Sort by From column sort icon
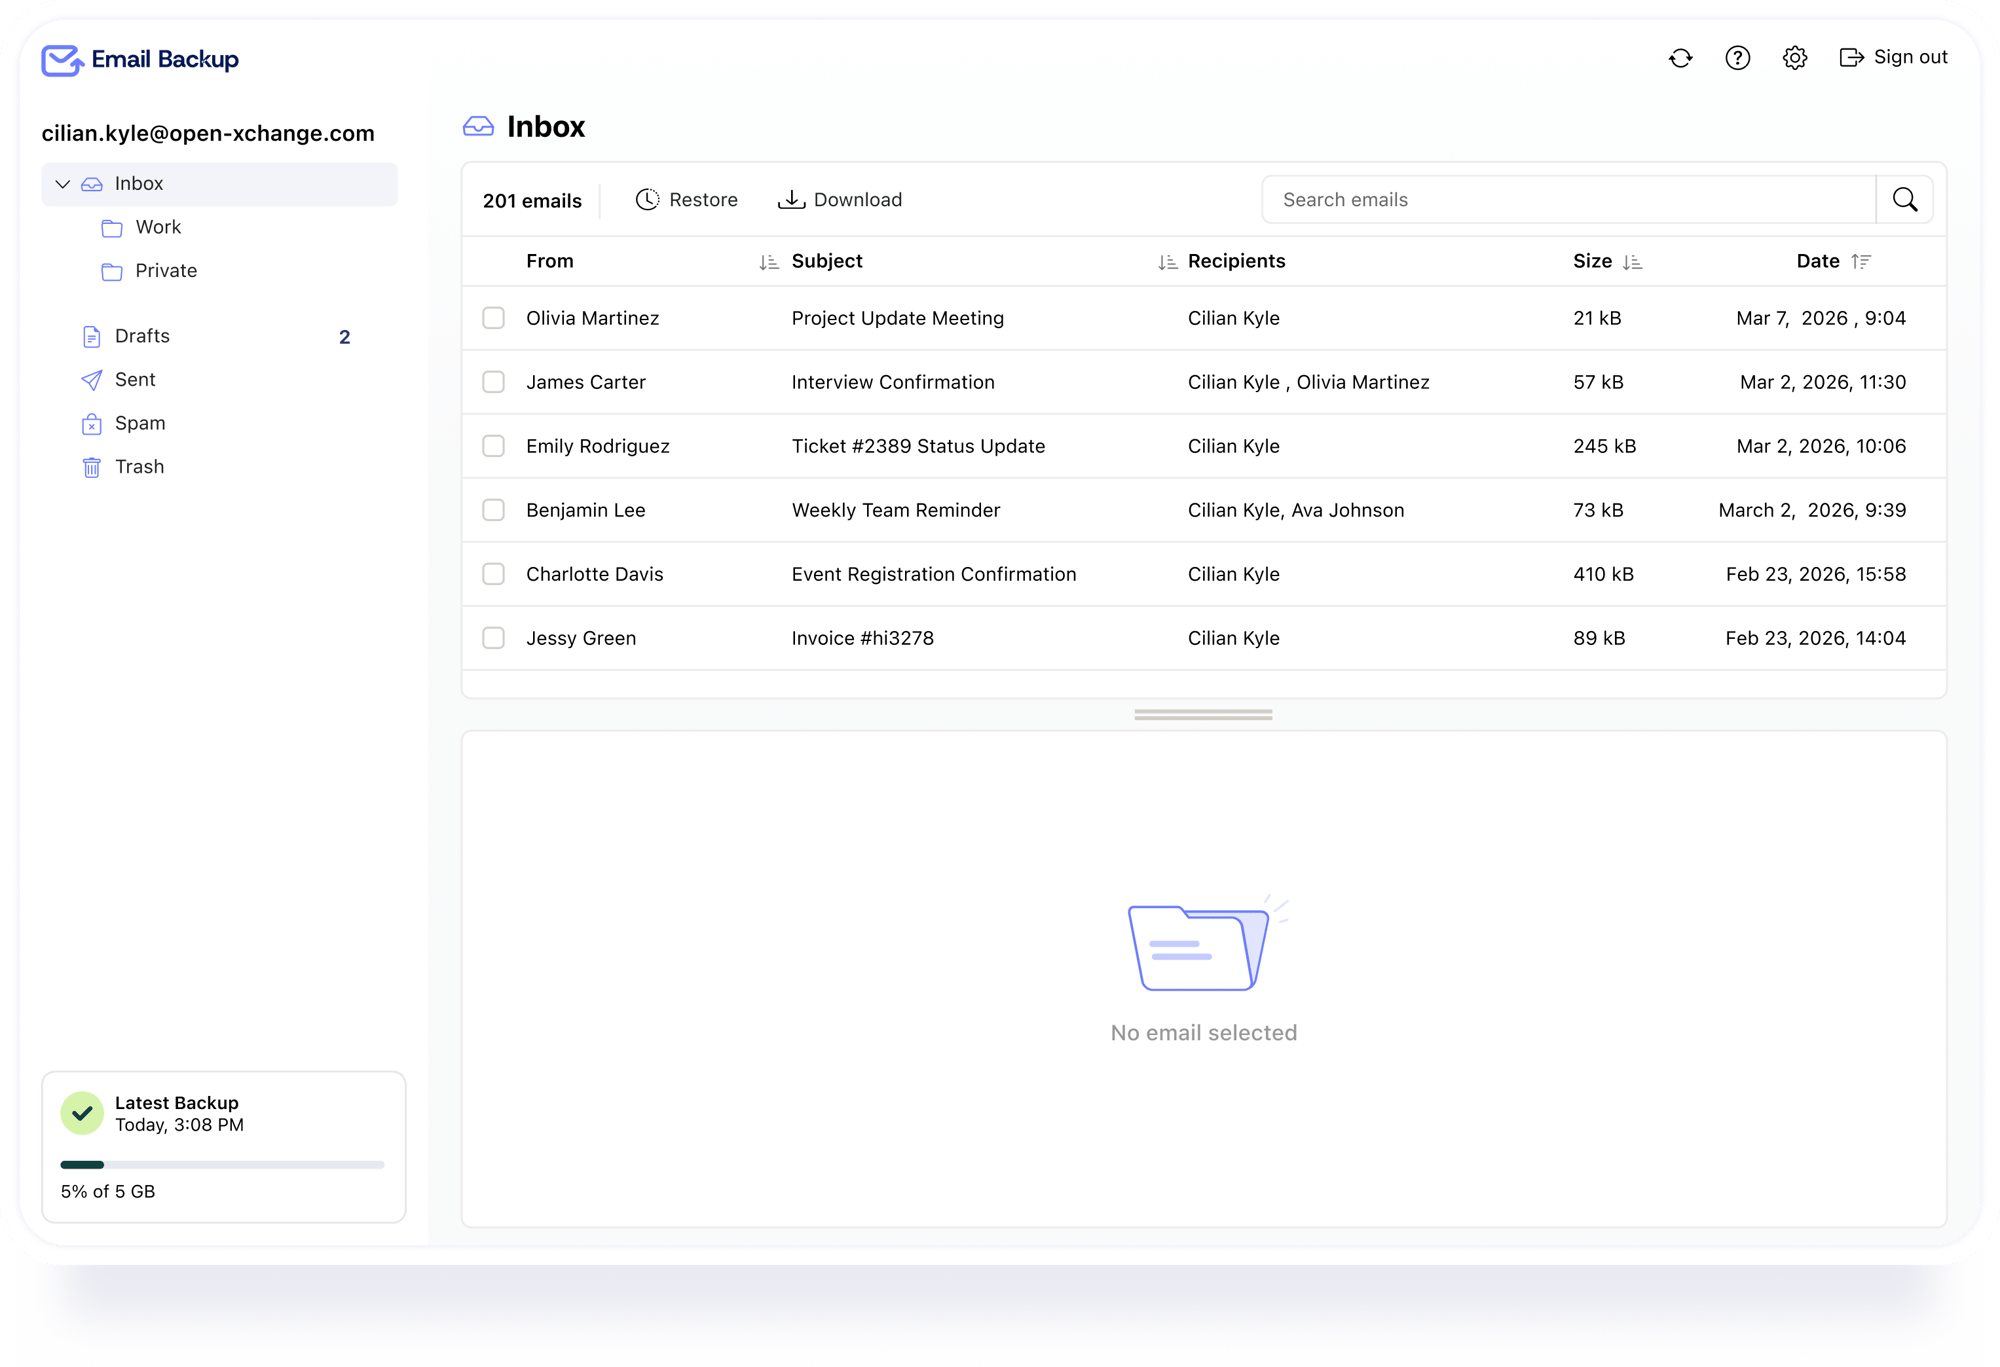This screenshot has width=2000, height=1367. coord(768,262)
